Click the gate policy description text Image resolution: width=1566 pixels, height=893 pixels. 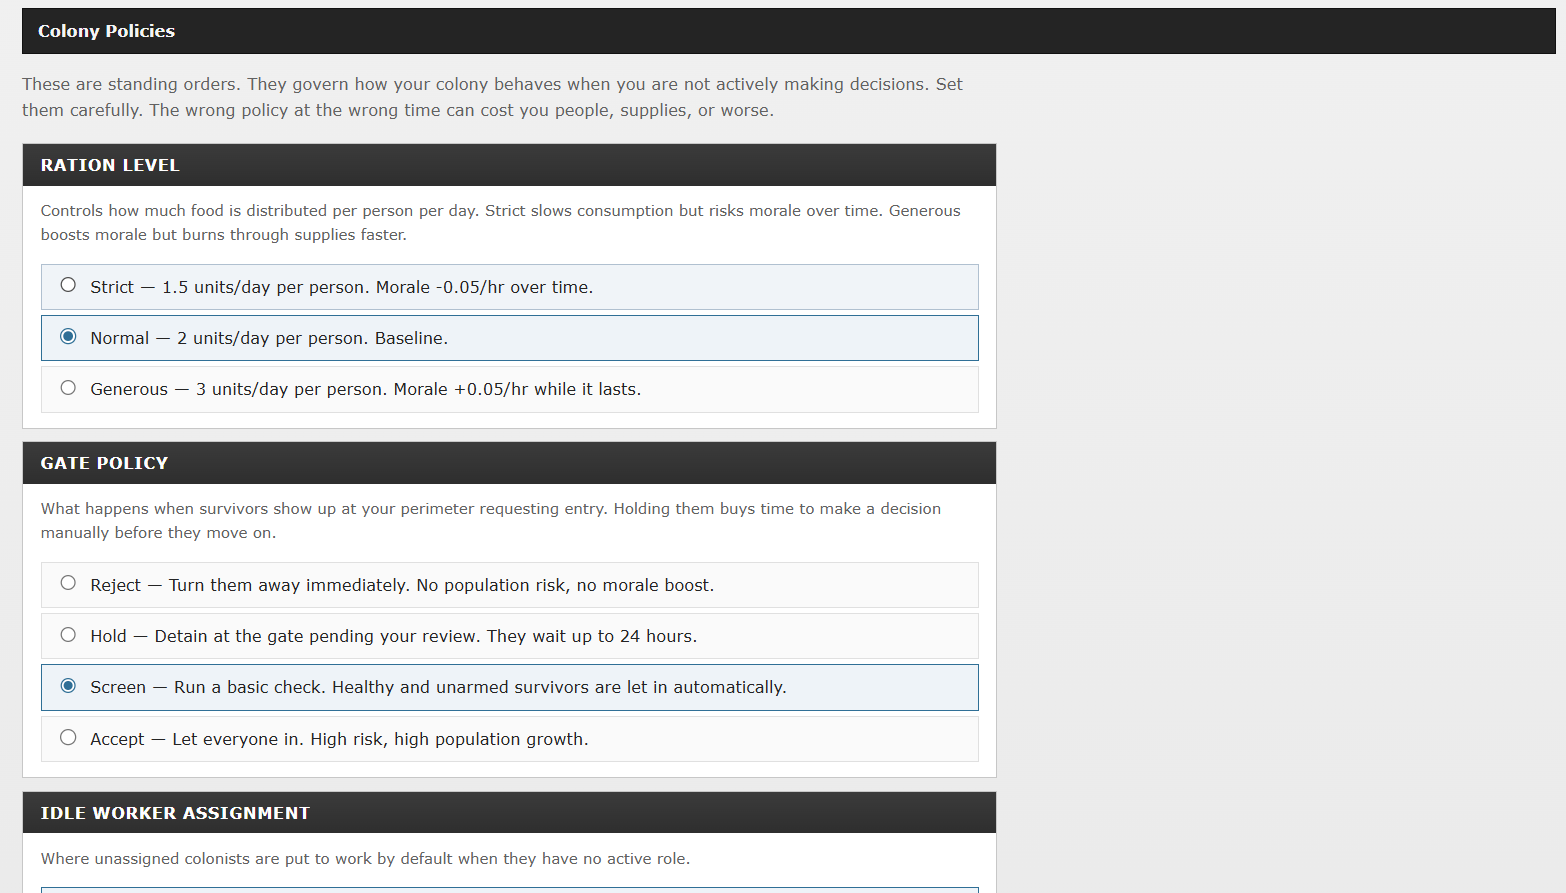click(x=490, y=521)
